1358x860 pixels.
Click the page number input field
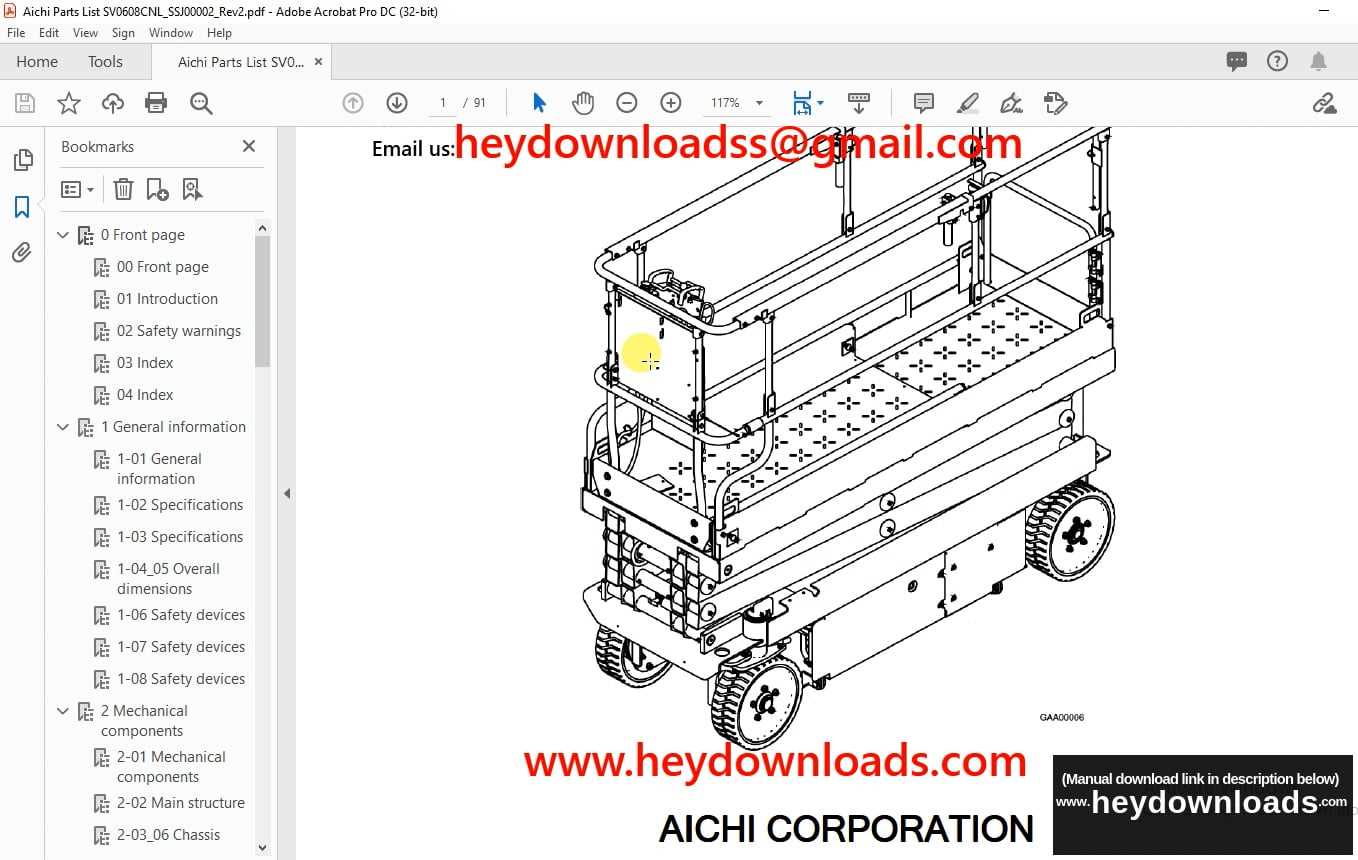point(443,103)
